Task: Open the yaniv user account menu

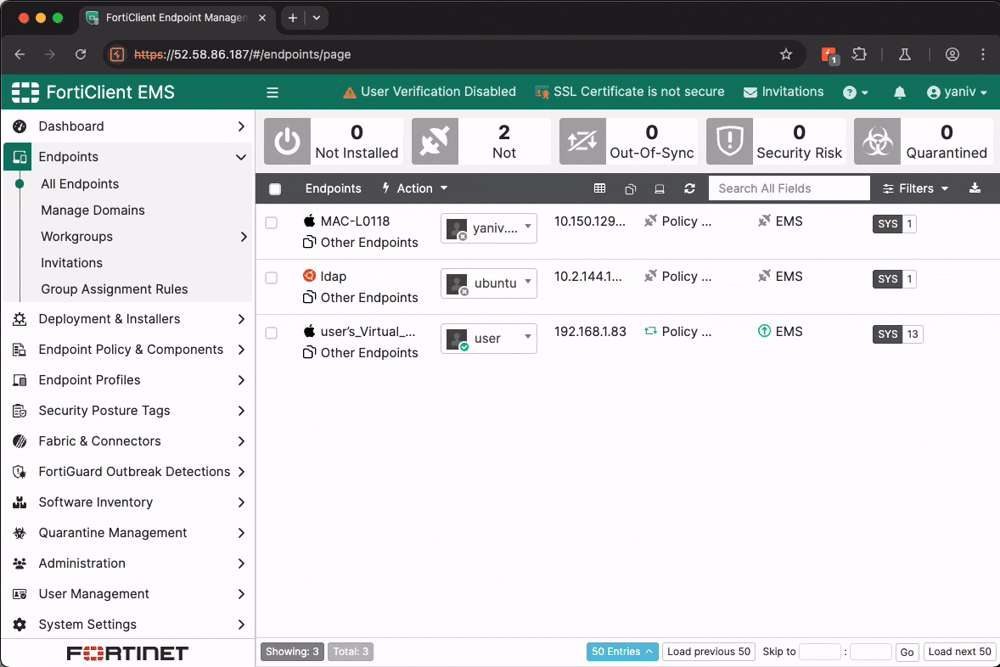Action: [957, 92]
